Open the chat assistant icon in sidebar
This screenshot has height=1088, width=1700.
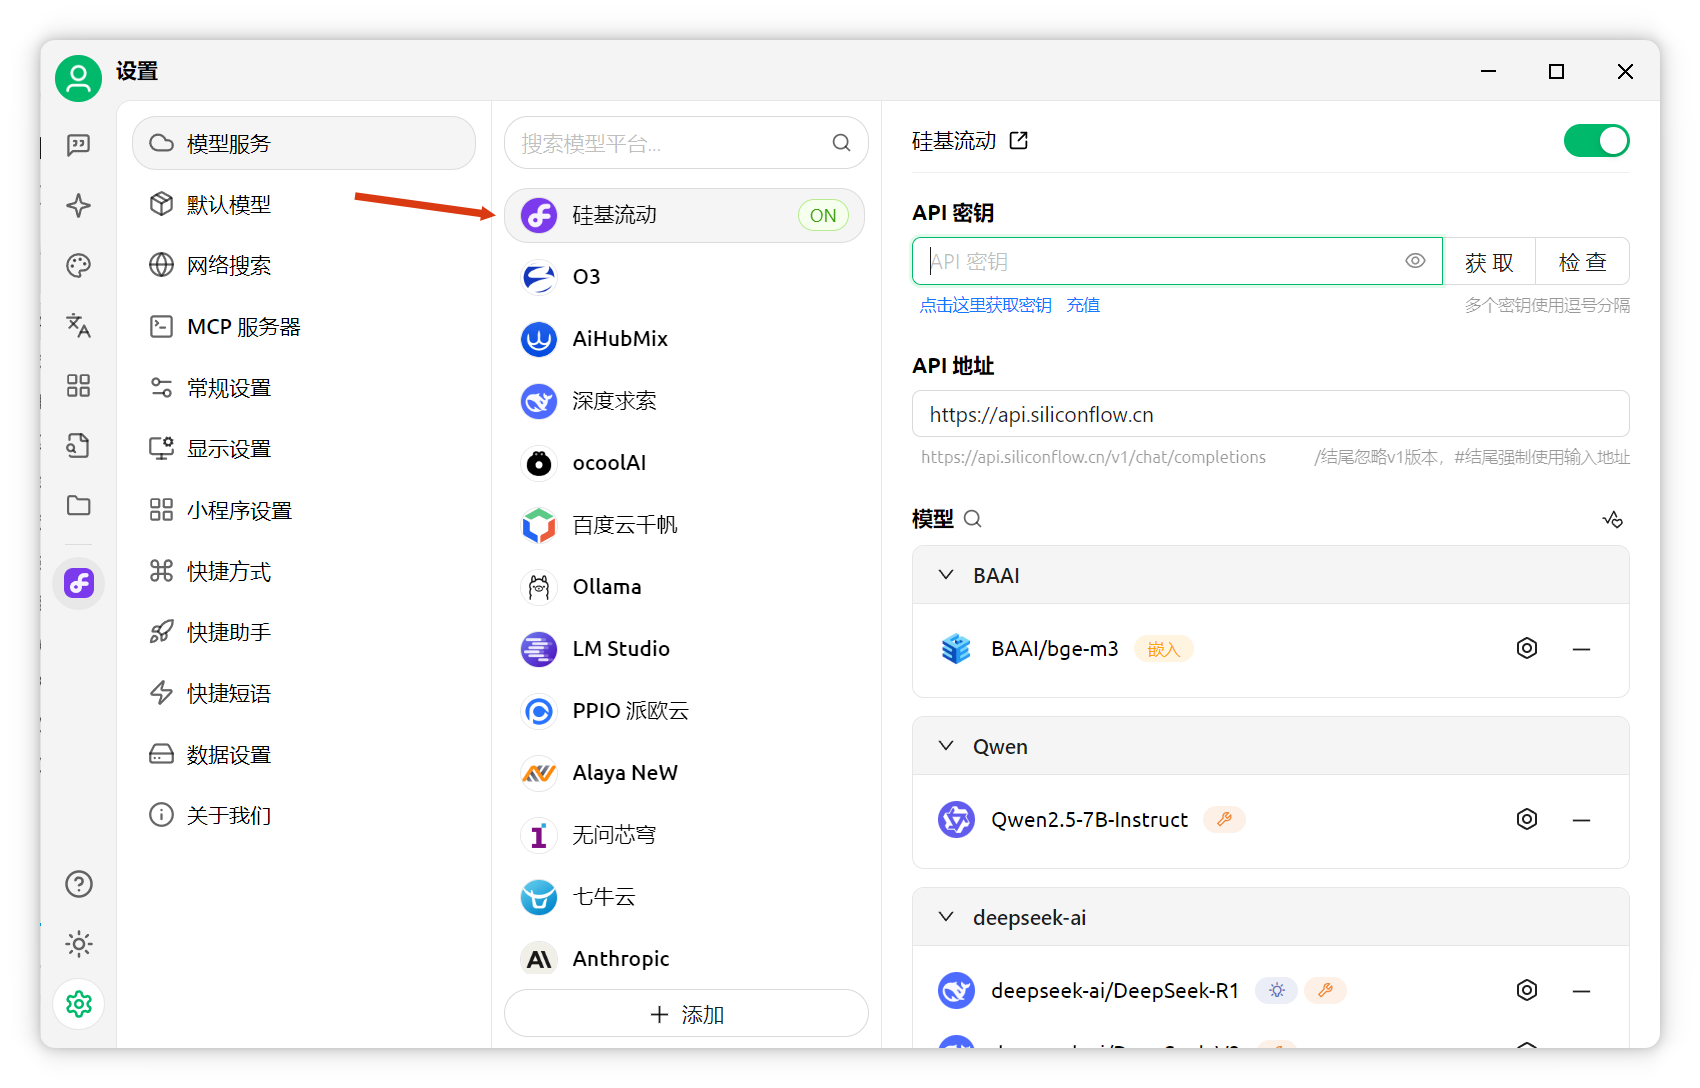coord(78,145)
